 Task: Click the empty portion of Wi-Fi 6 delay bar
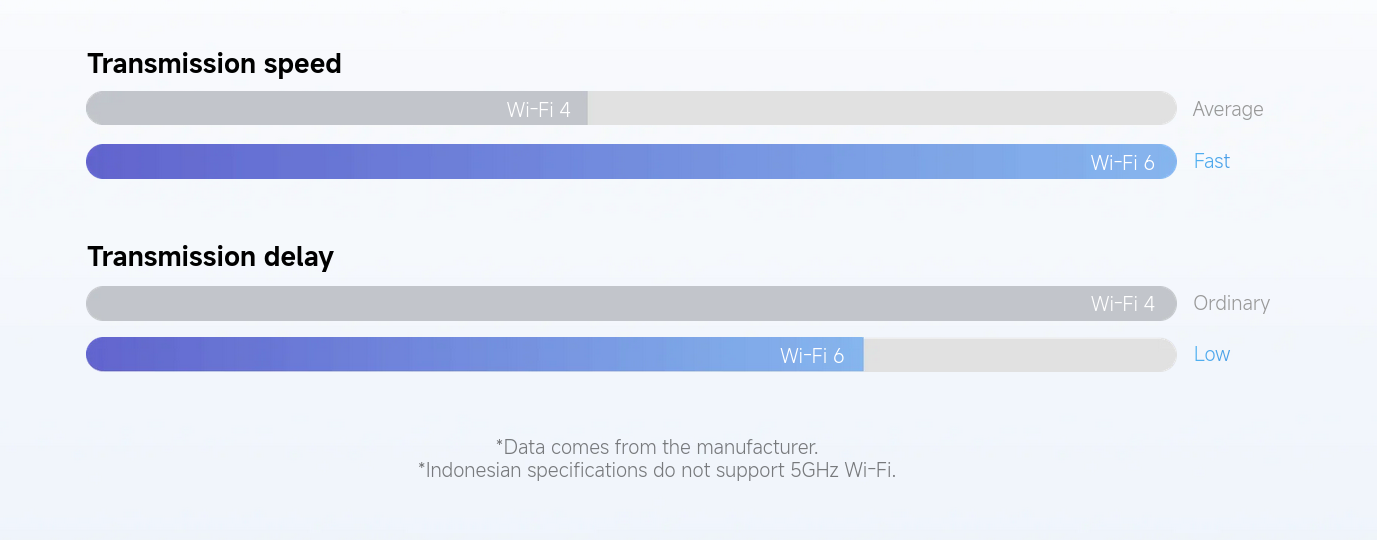(1019, 354)
